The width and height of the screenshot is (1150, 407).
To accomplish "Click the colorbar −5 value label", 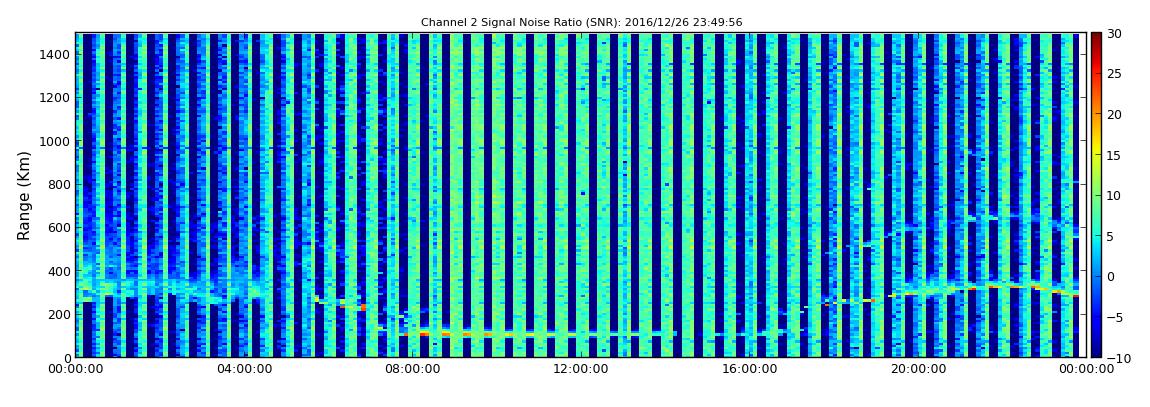I will click(x=1113, y=317).
